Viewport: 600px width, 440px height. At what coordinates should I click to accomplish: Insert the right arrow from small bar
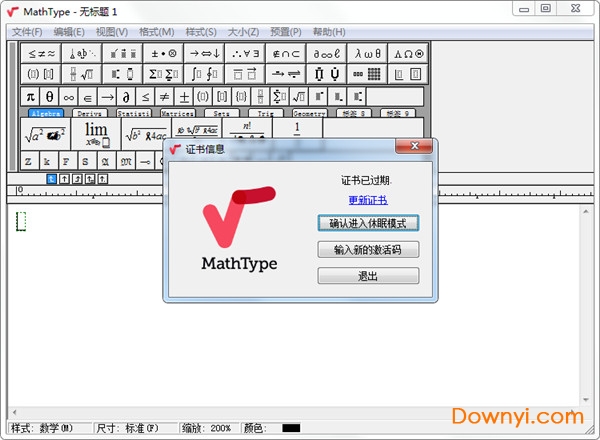pyautogui.click(x=107, y=97)
